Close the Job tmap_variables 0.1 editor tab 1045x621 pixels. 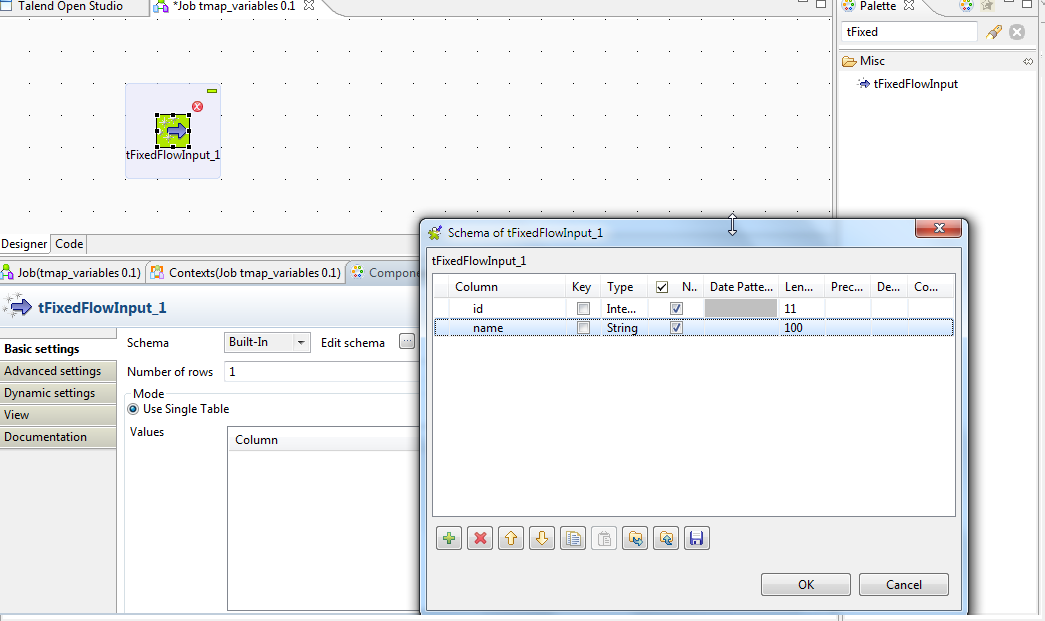click(309, 6)
